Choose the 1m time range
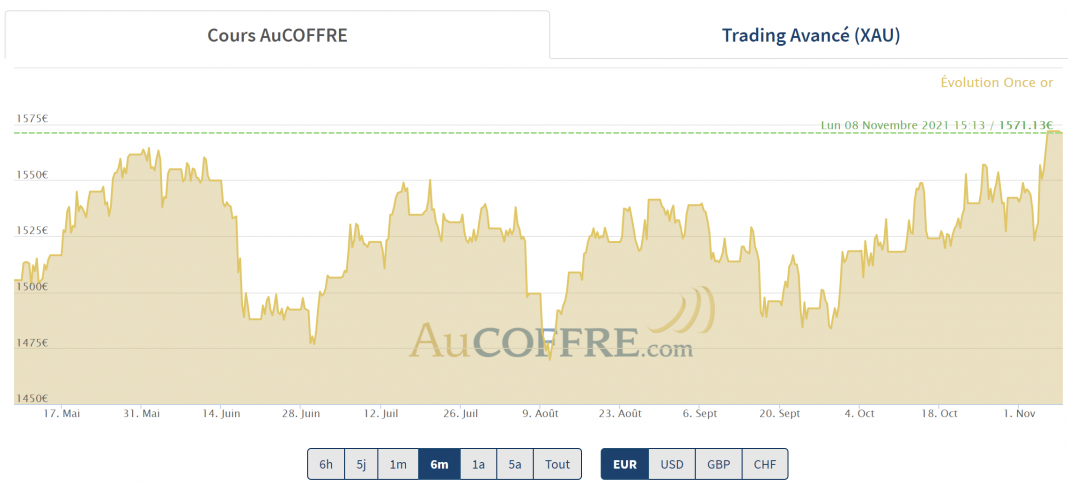 pyautogui.click(x=398, y=465)
